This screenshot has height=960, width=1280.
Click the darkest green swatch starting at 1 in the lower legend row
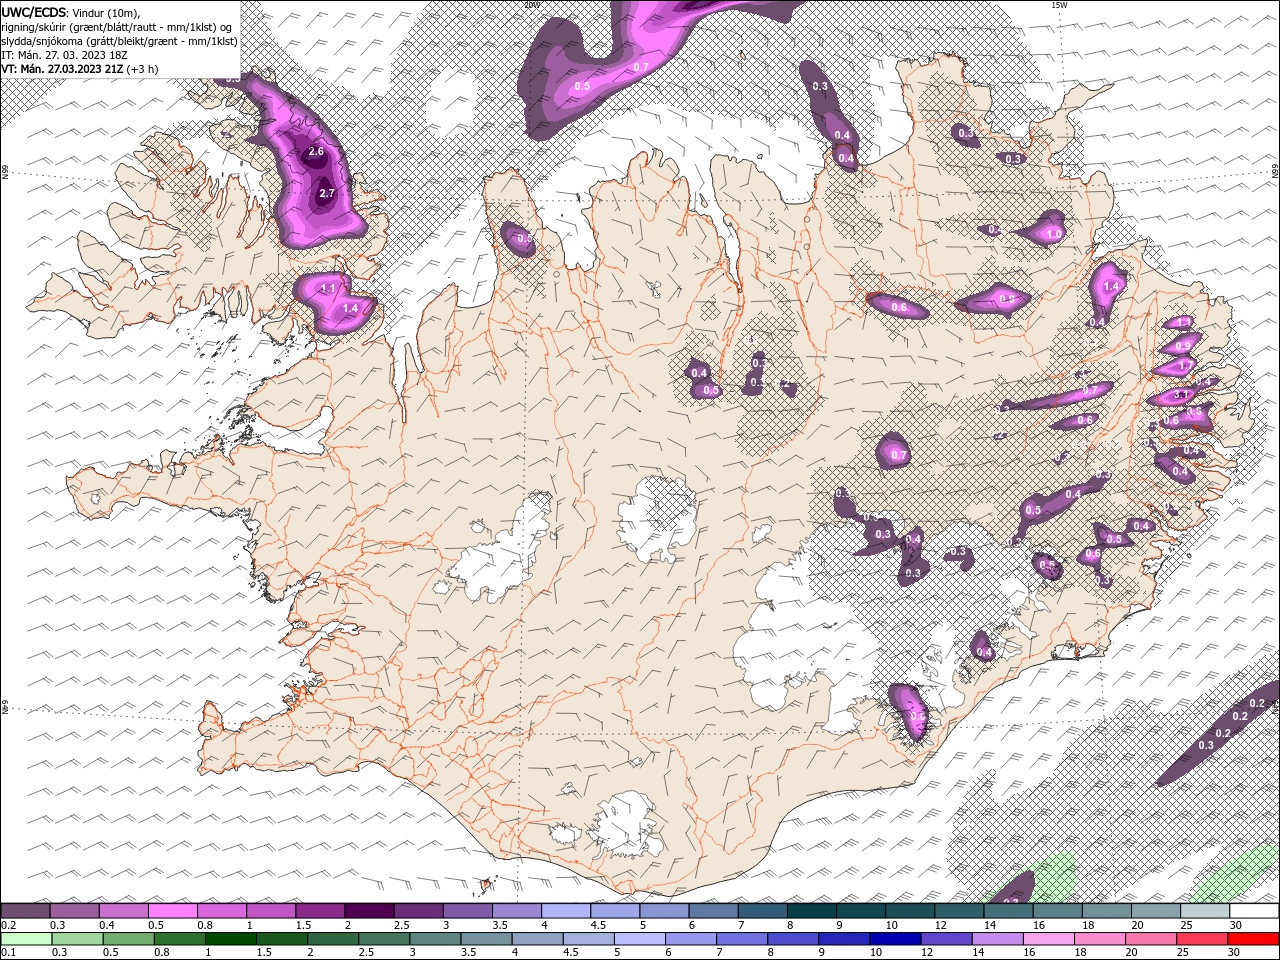(230, 939)
